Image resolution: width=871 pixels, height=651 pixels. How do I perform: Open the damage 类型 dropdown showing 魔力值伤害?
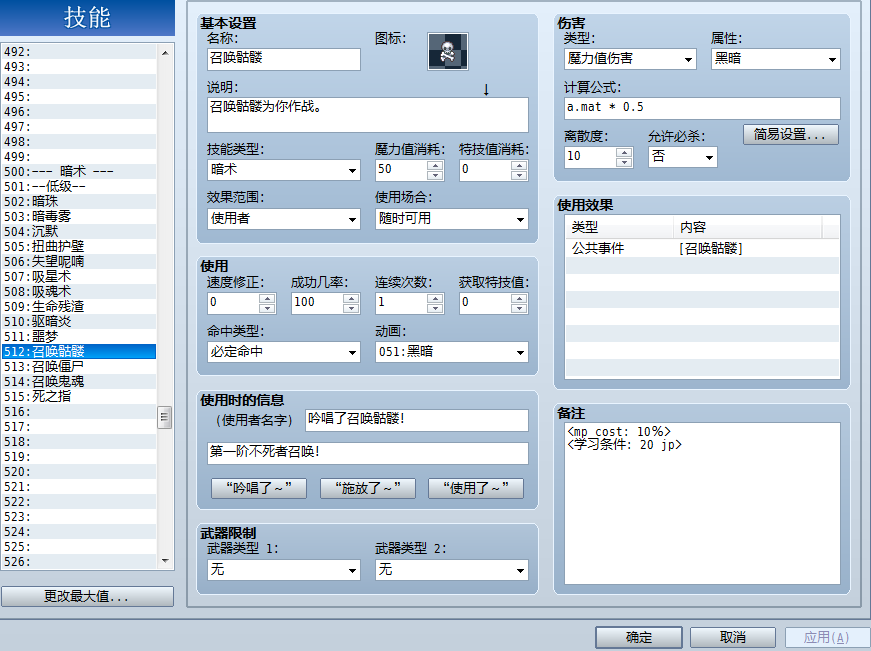coord(630,59)
